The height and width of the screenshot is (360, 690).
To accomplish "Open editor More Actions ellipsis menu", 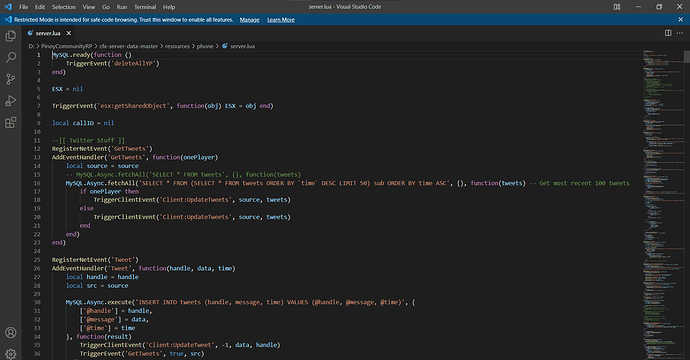I will click(x=680, y=33).
